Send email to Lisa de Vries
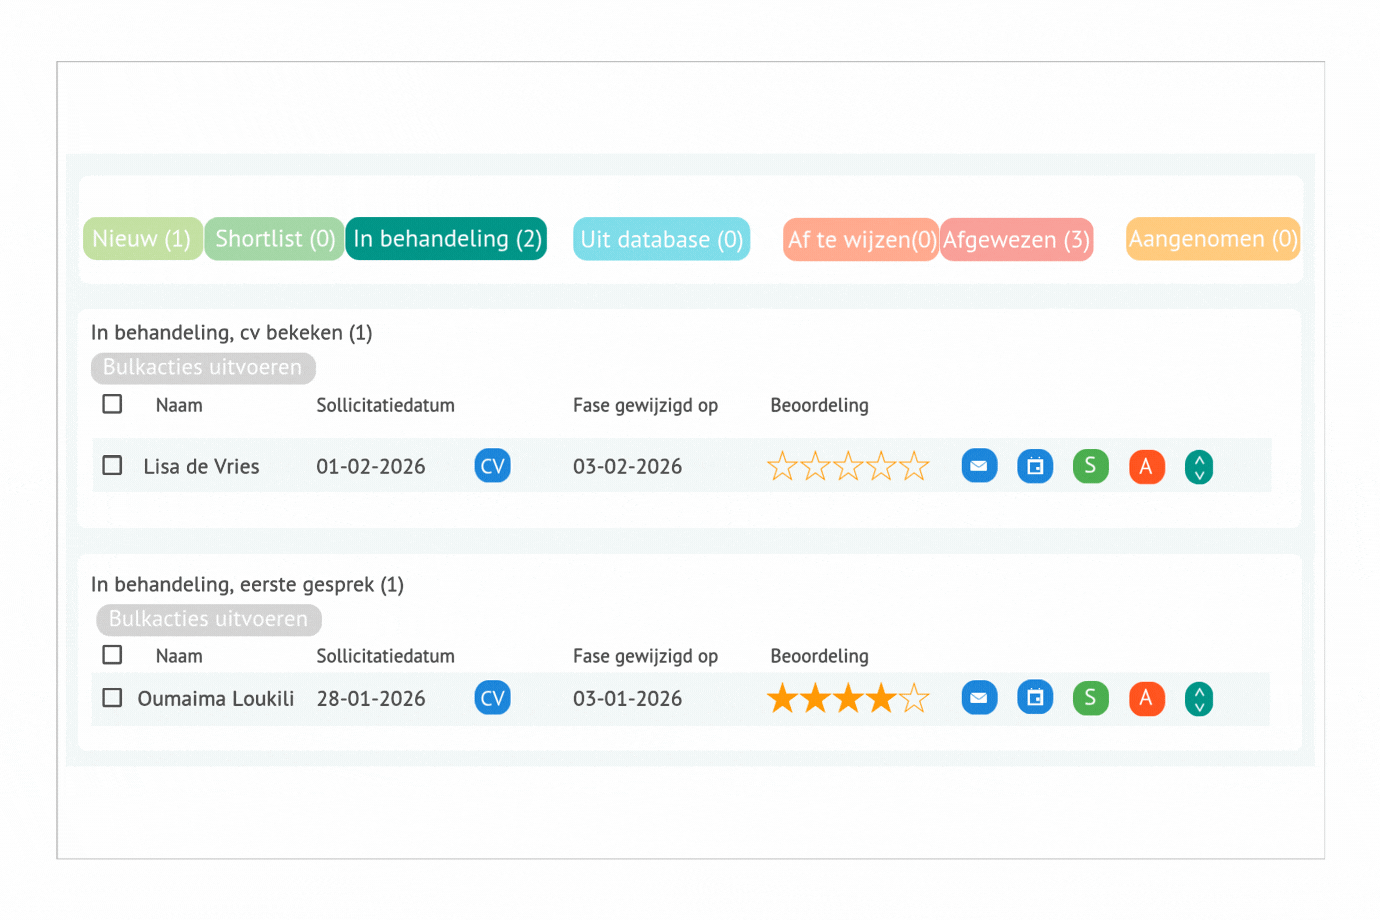Image resolution: width=1380 pixels, height=920 pixels. 979,466
